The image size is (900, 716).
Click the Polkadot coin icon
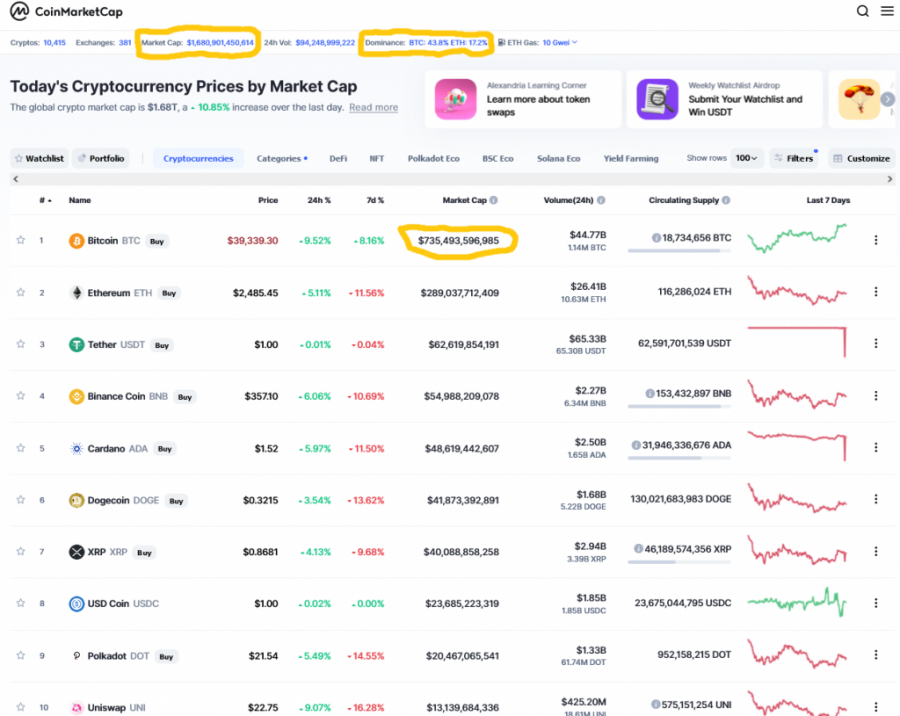pos(76,656)
